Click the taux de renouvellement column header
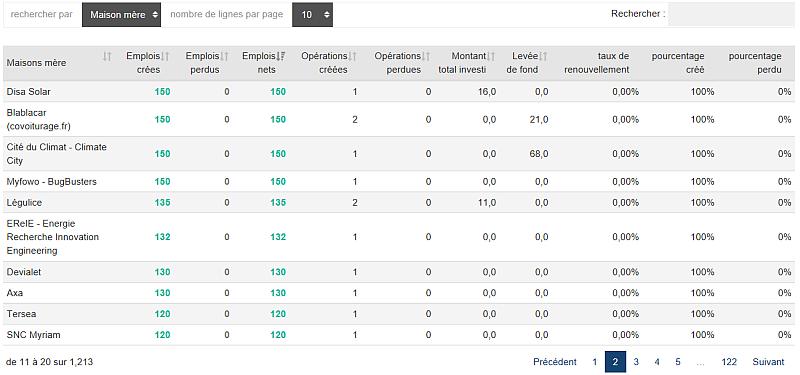 pyautogui.click(x=596, y=63)
